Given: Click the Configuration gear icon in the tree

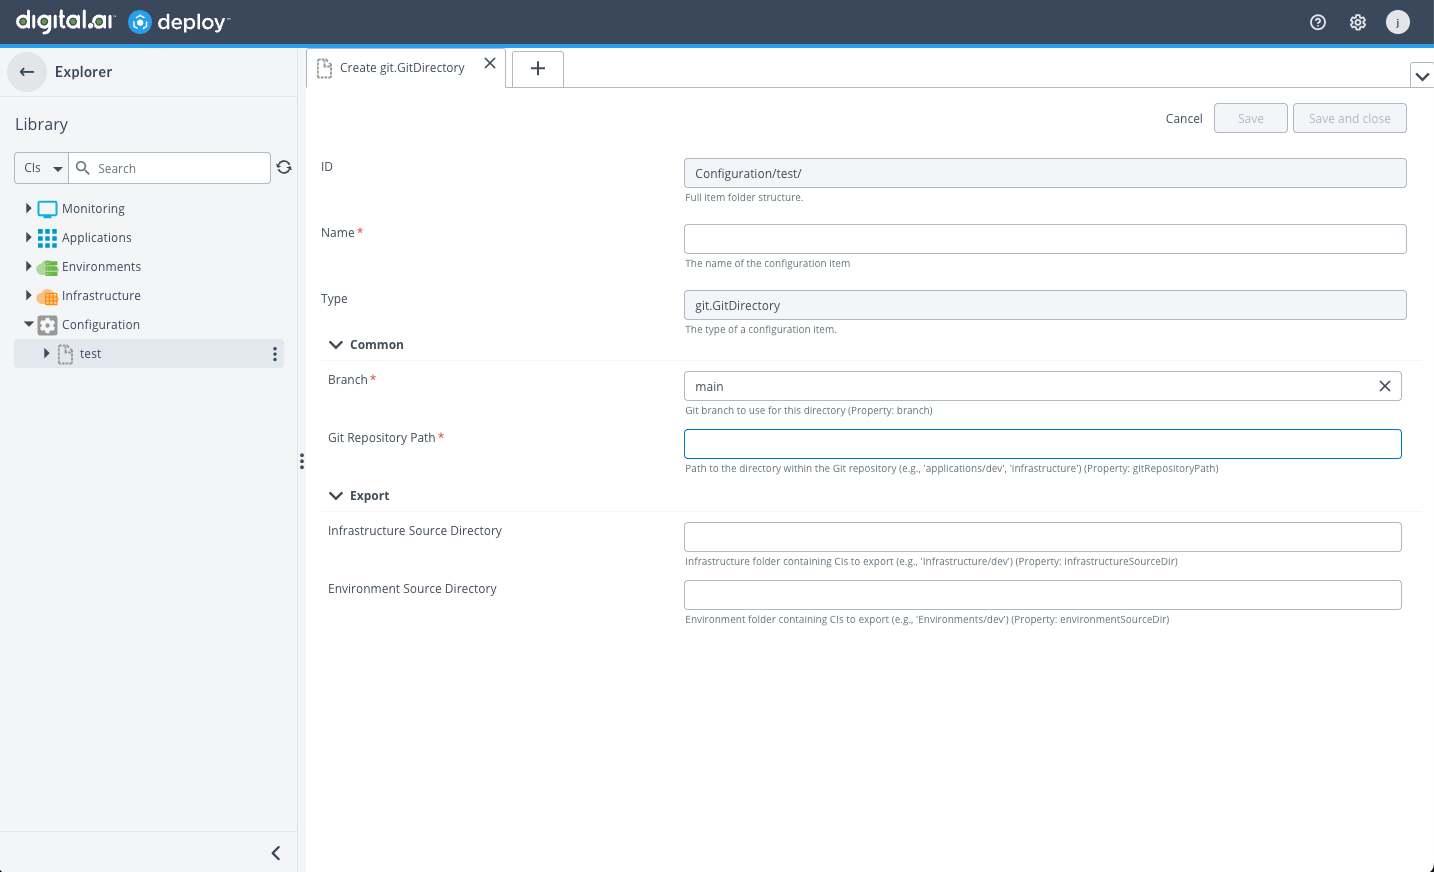Looking at the screenshot, I should [x=47, y=324].
